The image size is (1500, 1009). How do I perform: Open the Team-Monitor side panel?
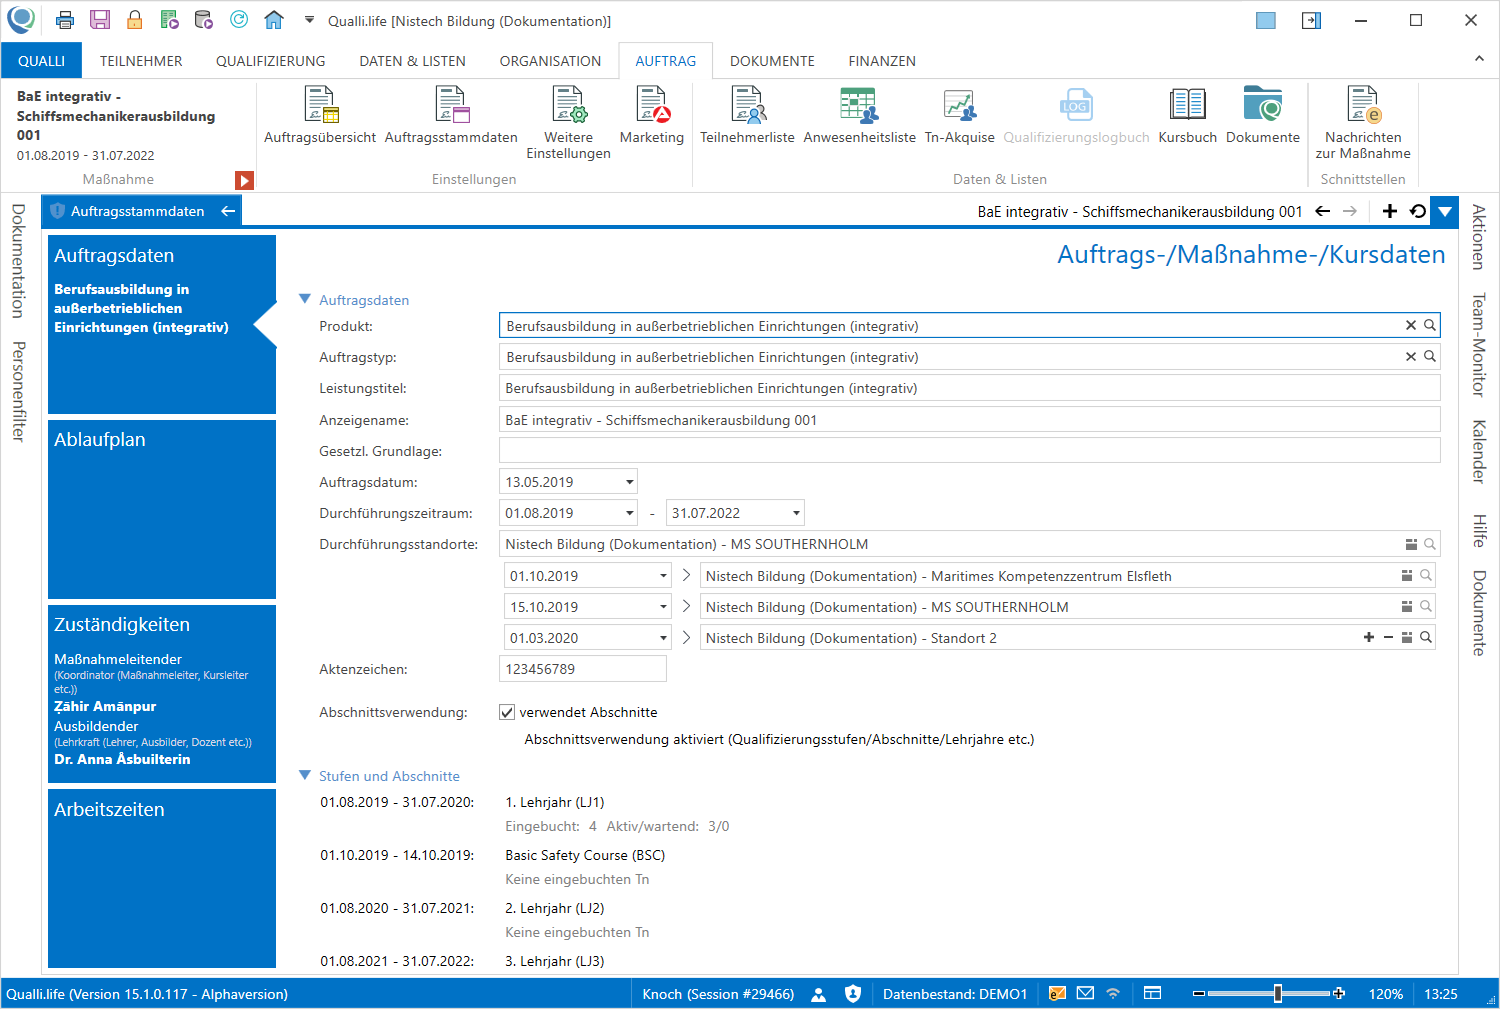tap(1478, 345)
